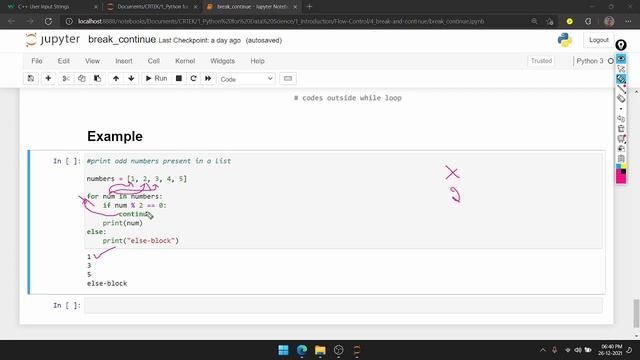
Task: Click inside the example code cell
Action: coord(343,200)
